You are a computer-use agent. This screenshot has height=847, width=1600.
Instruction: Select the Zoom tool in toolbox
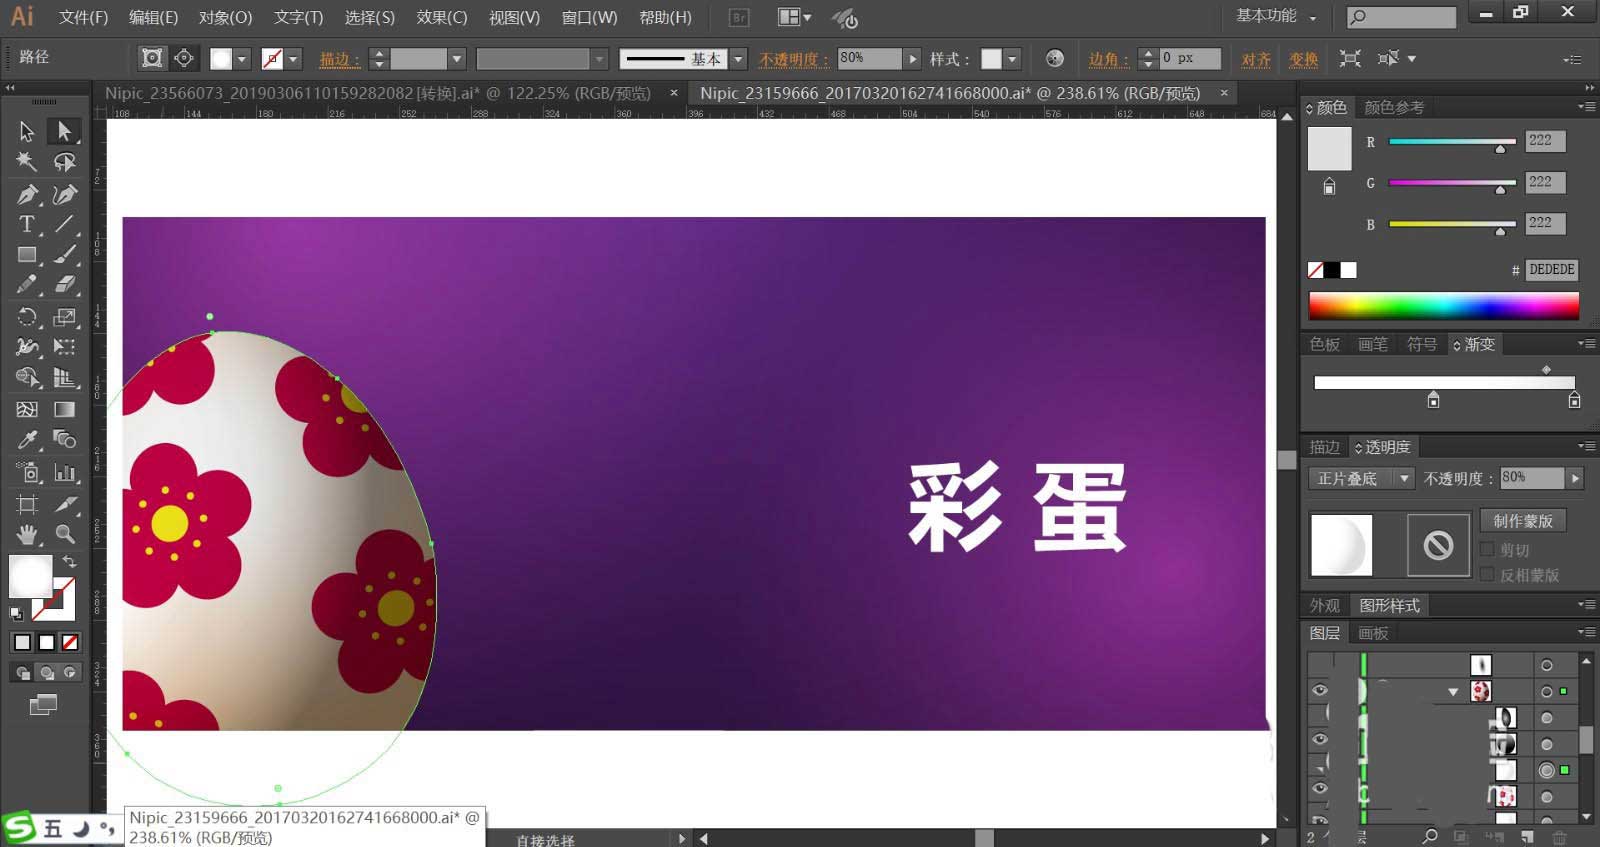pyautogui.click(x=64, y=534)
